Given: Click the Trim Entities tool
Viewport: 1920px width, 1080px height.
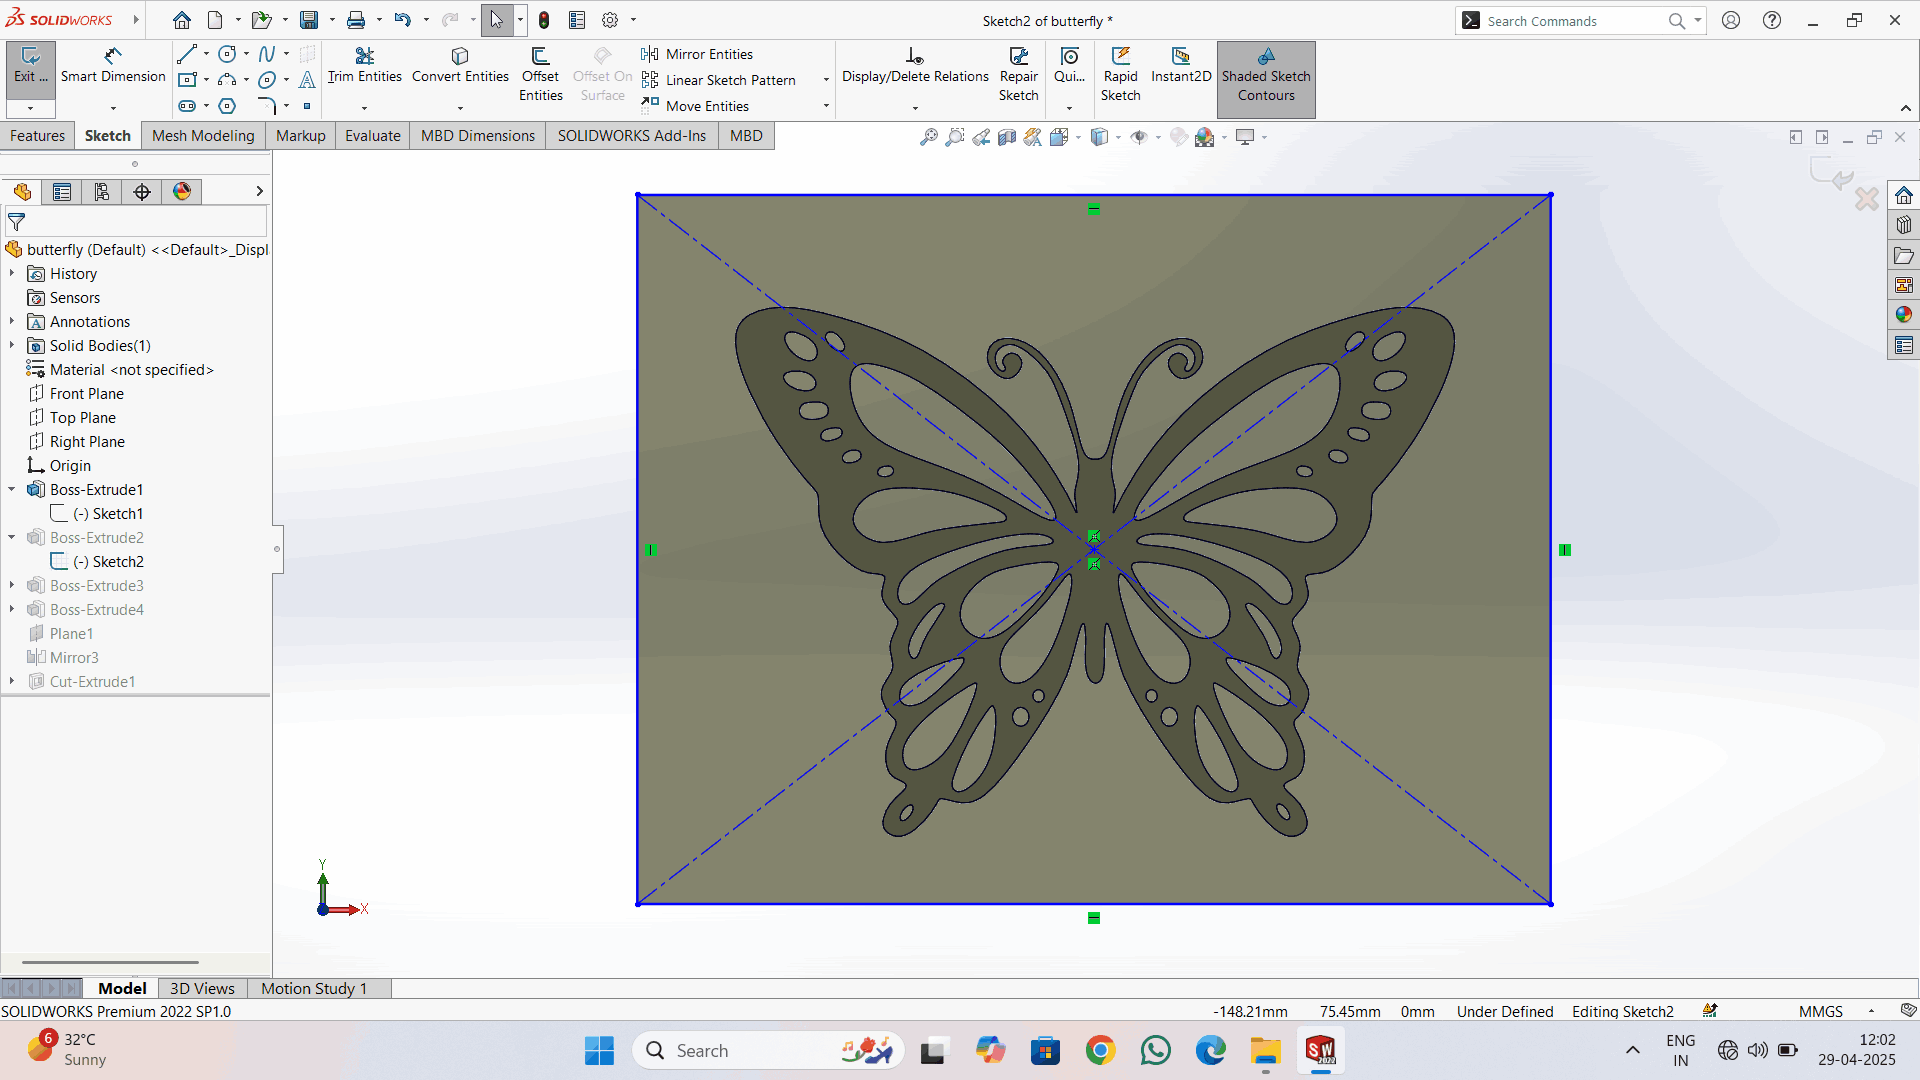Looking at the screenshot, I should (x=364, y=66).
